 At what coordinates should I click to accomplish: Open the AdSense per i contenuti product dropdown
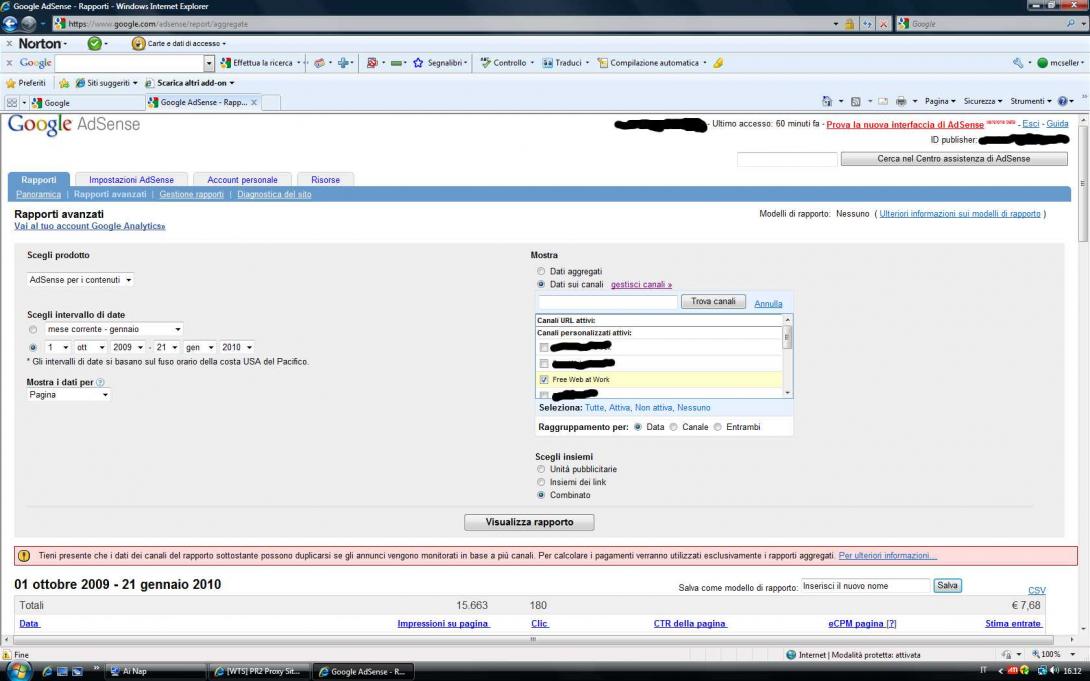coord(80,279)
